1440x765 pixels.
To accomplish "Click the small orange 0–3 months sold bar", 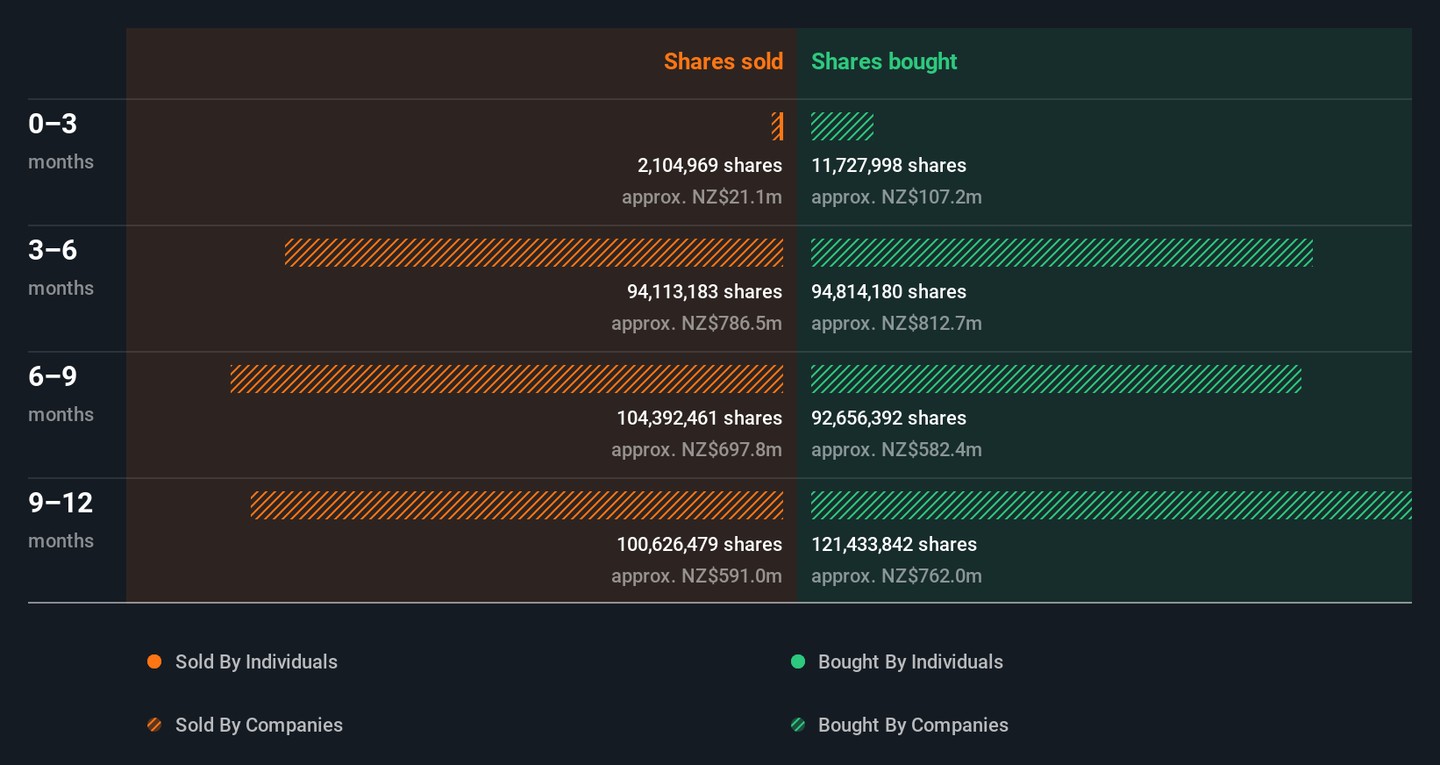I will click(x=777, y=126).
